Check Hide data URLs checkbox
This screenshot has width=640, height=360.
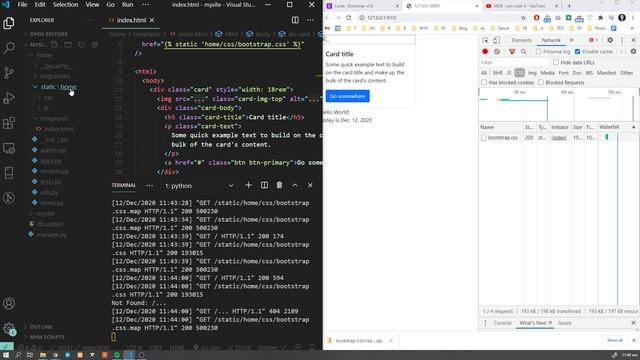coord(556,62)
